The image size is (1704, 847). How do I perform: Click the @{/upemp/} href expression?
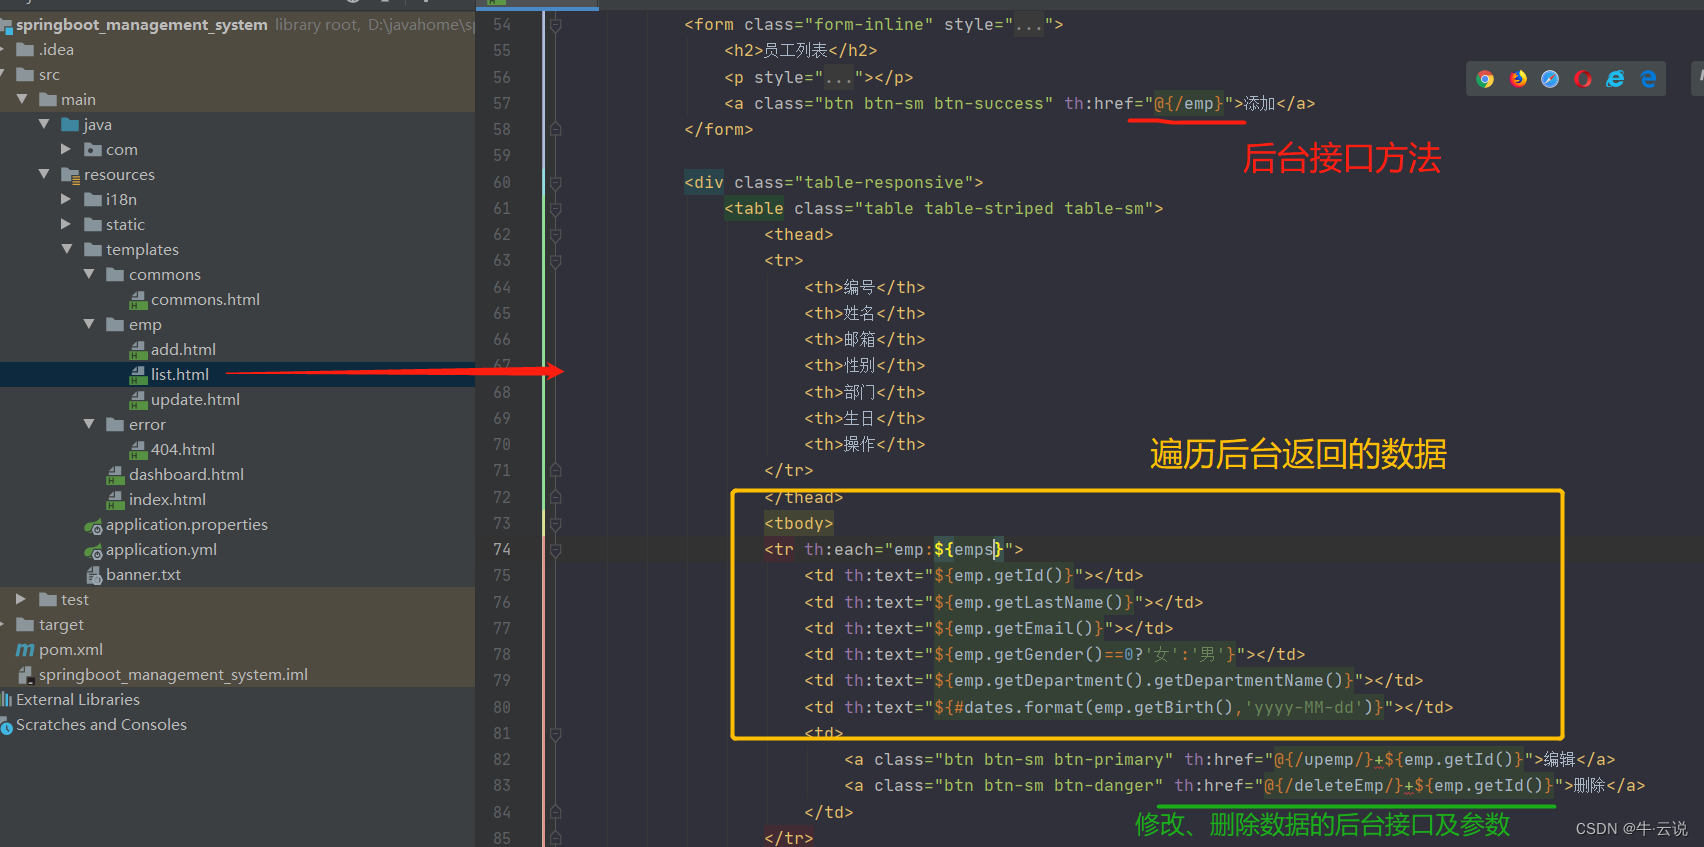[x=1324, y=760]
